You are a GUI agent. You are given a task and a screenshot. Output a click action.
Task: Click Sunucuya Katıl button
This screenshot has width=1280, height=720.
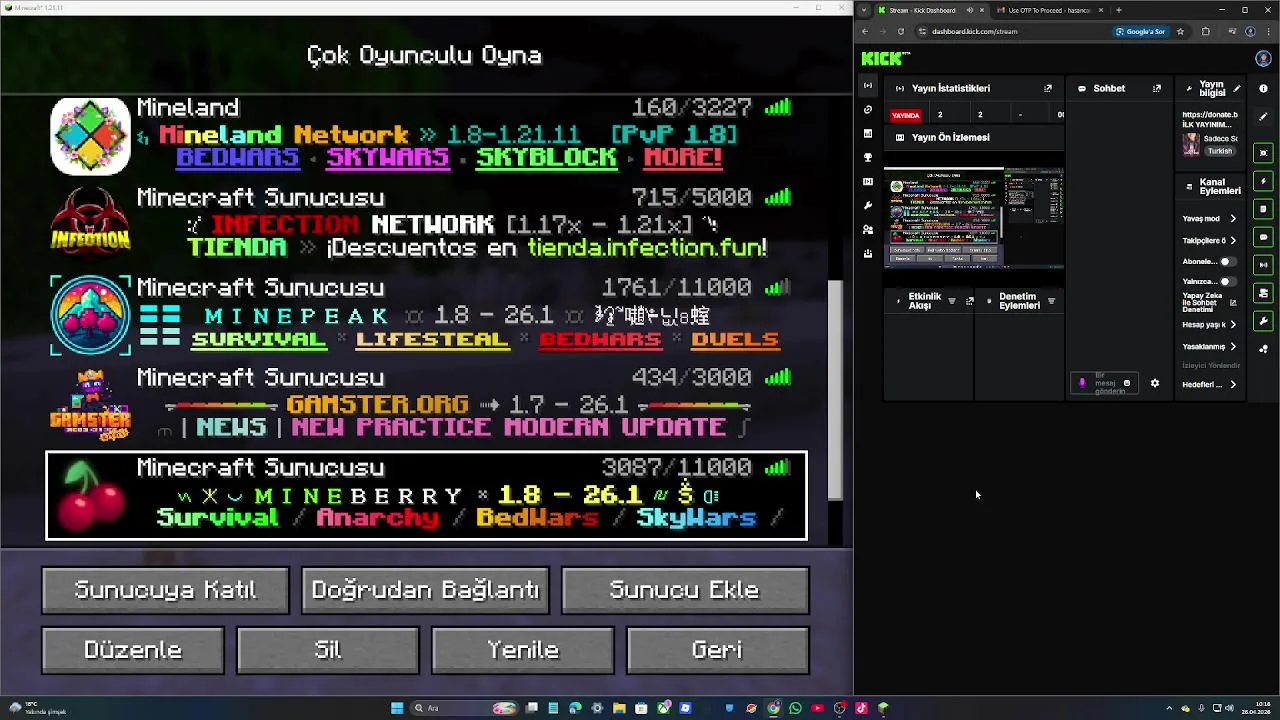point(165,590)
